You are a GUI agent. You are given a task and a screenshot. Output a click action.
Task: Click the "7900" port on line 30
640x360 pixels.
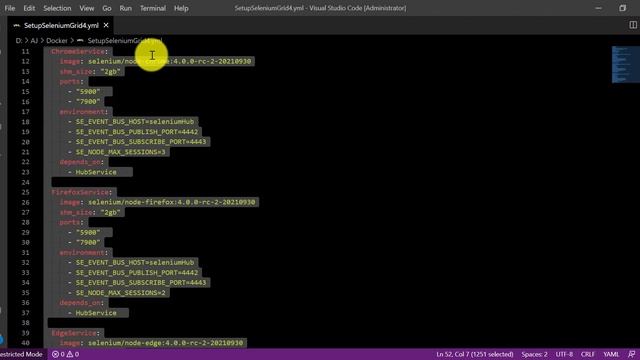[x=88, y=242]
